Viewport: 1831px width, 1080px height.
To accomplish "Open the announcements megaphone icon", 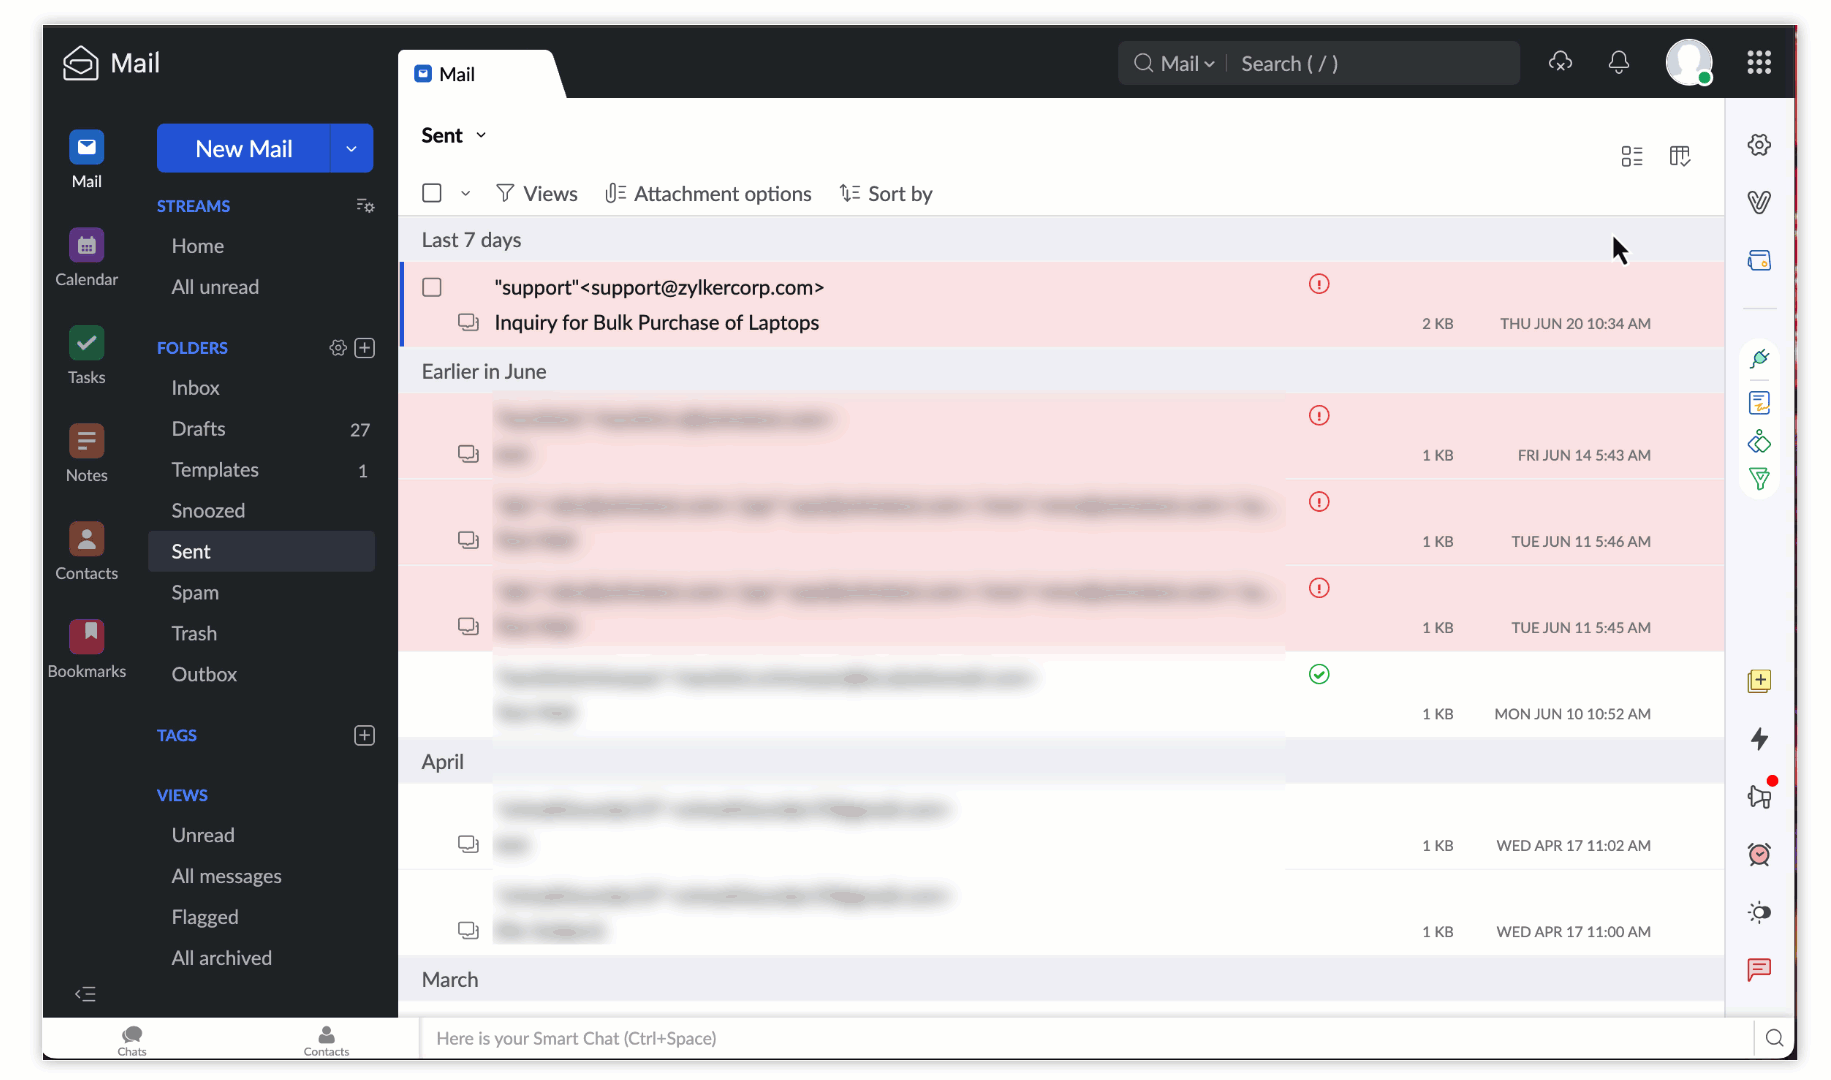I will [1759, 796].
